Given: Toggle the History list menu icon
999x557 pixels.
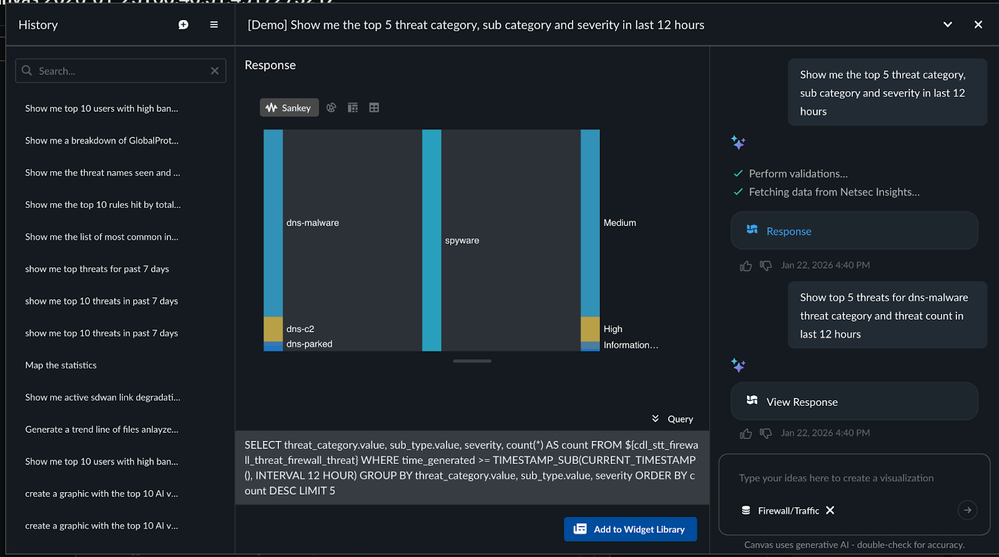Looking at the screenshot, I should tap(213, 25).
